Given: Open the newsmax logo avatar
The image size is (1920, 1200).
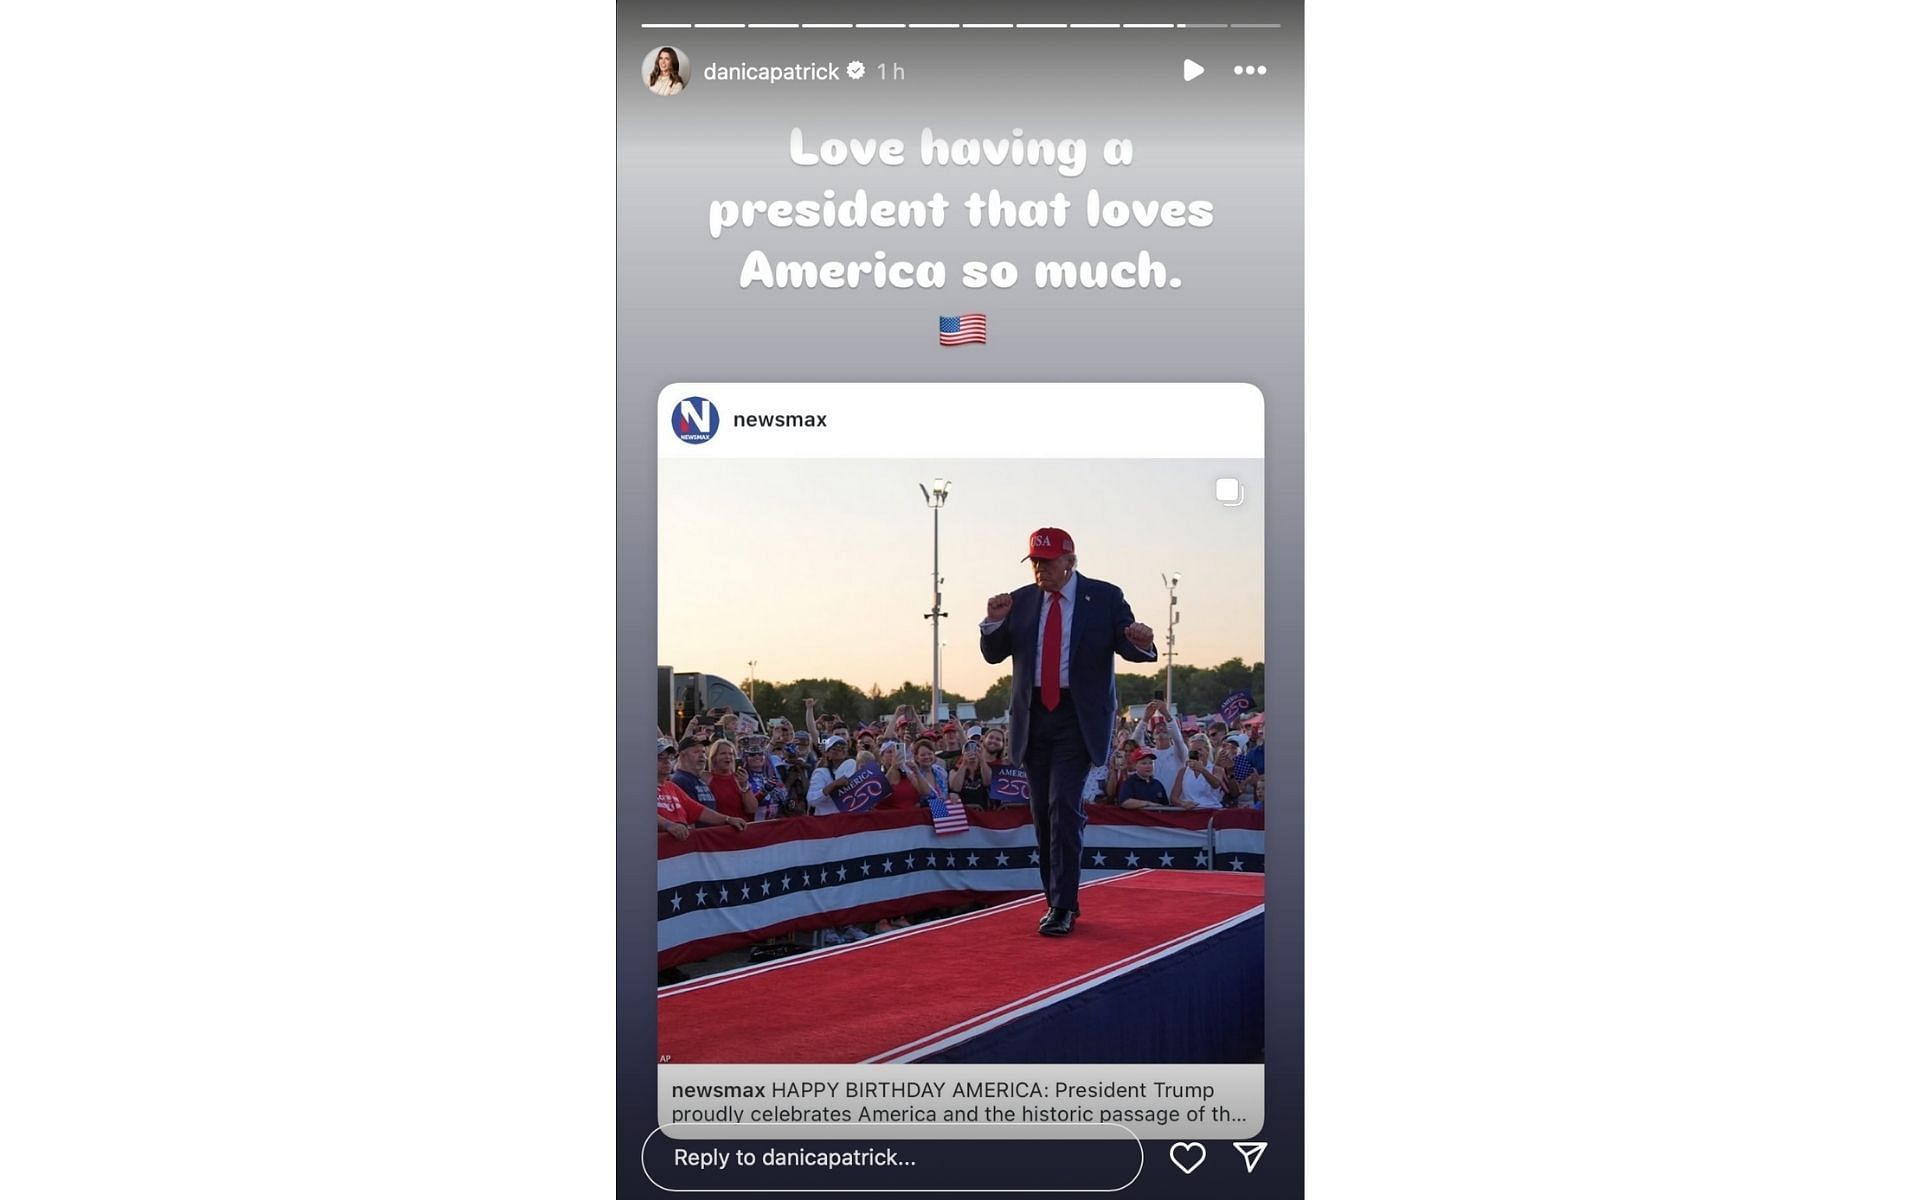Looking at the screenshot, I should 695,420.
